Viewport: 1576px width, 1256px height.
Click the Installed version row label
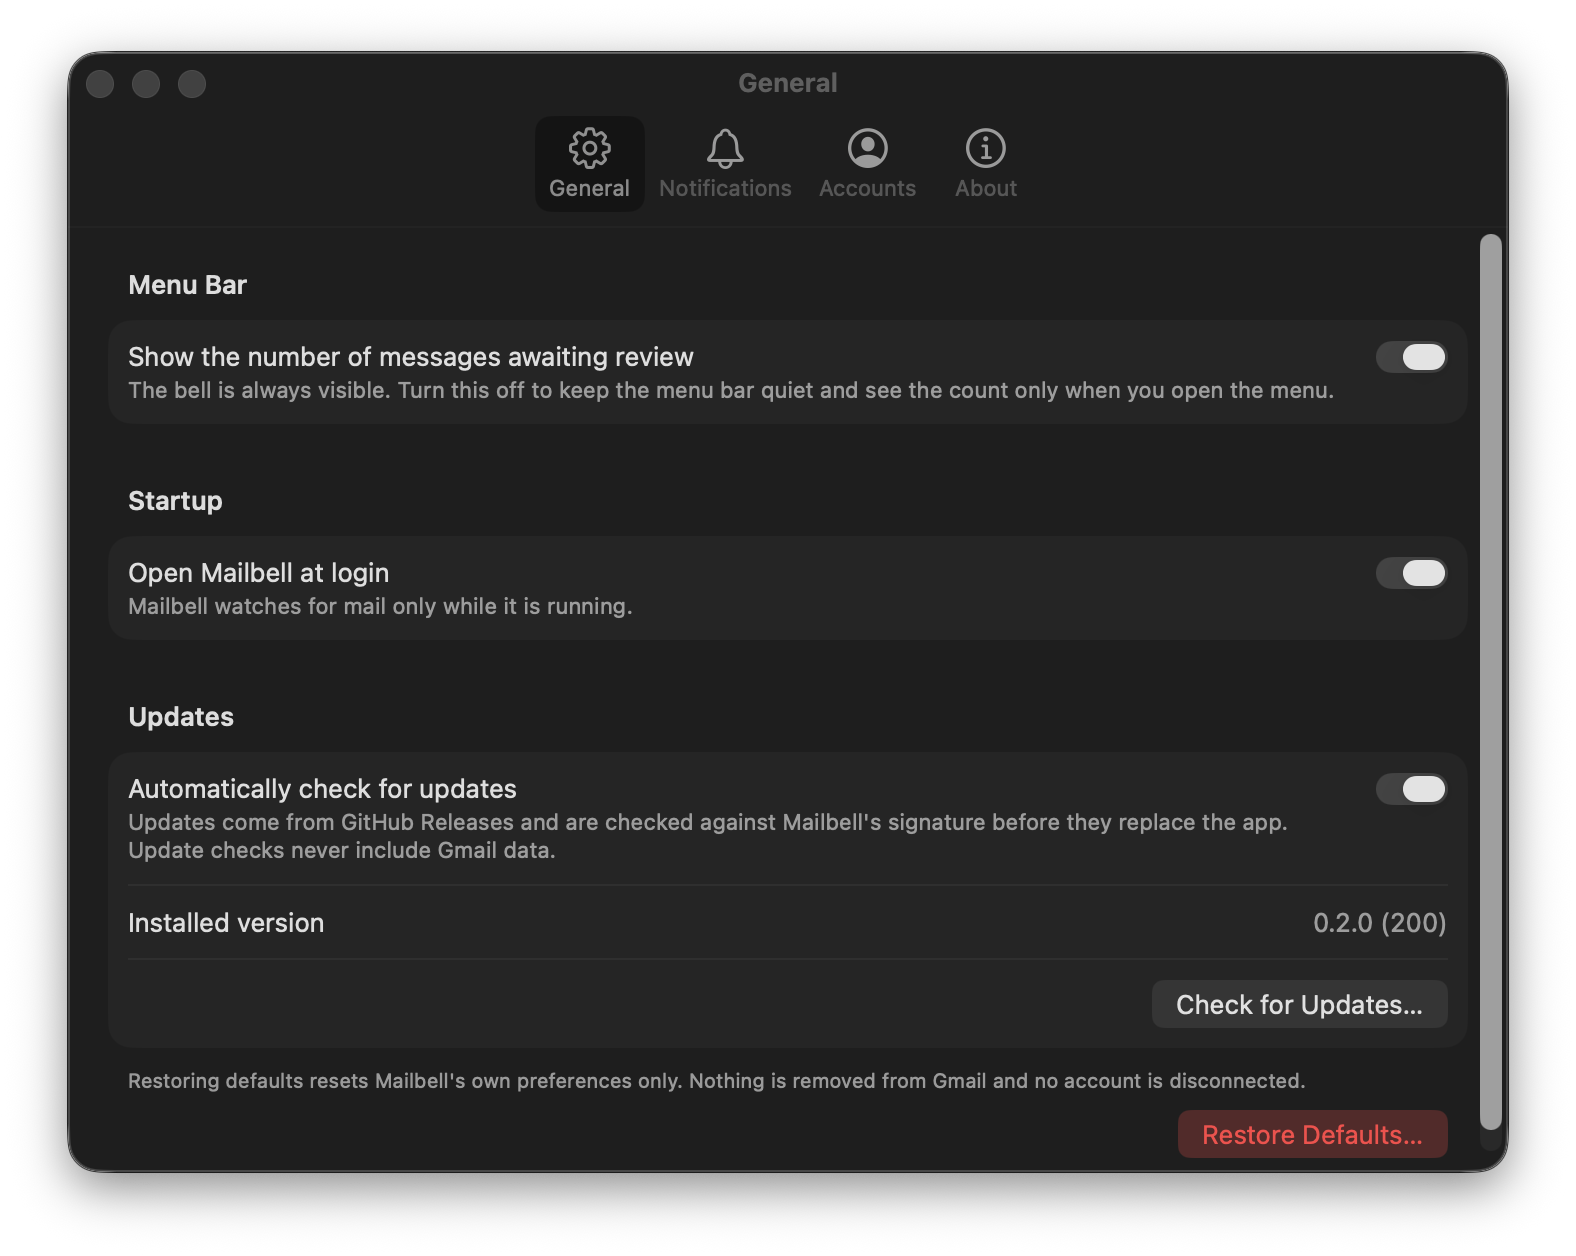226,922
